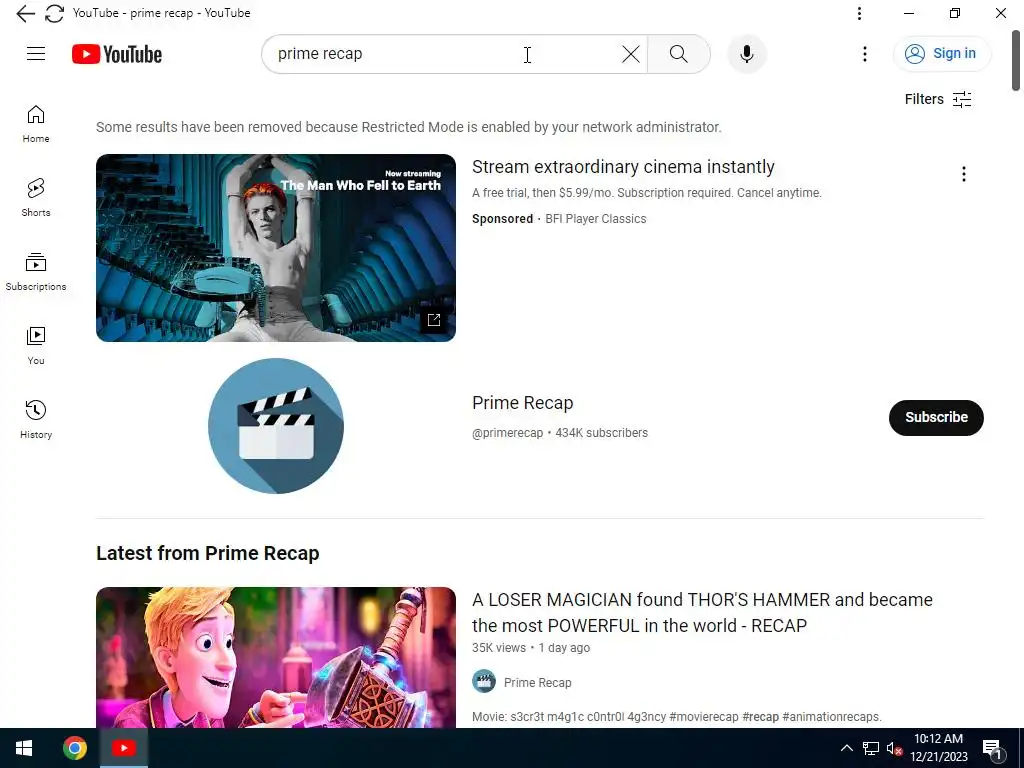1024x768 pixels.
Task: Open Subscriptions in the sidebar
Action: pyautogui.click(x=36, y=272)
